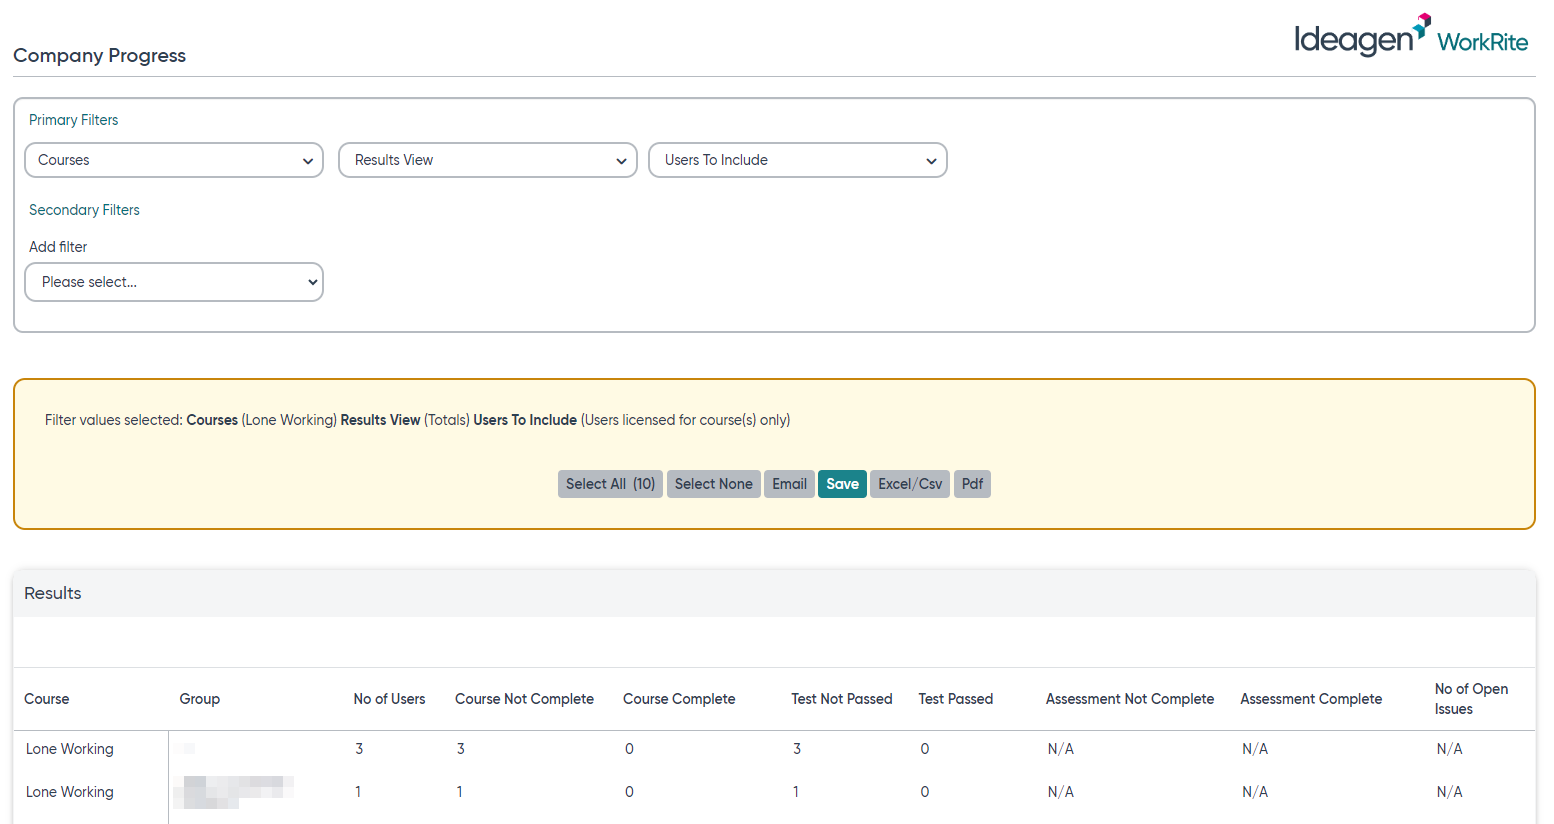Click the Company Progress page title

pyautogui.click(x=100, y=55)
